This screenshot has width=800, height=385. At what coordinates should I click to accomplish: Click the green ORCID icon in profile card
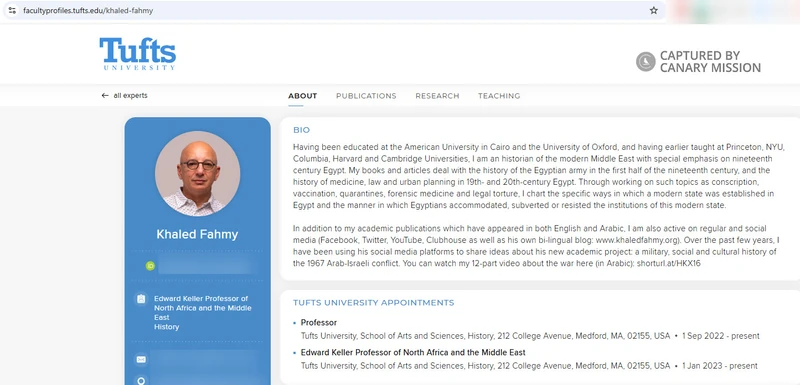click(150, 266)
